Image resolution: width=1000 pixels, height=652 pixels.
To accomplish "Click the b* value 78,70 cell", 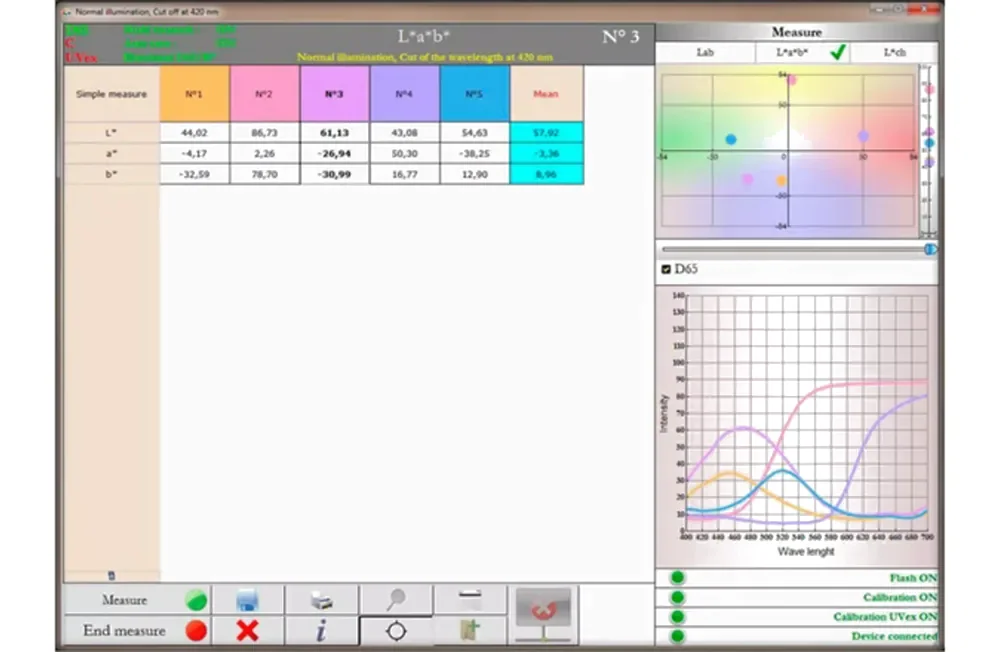I will [x=264, y=174].
